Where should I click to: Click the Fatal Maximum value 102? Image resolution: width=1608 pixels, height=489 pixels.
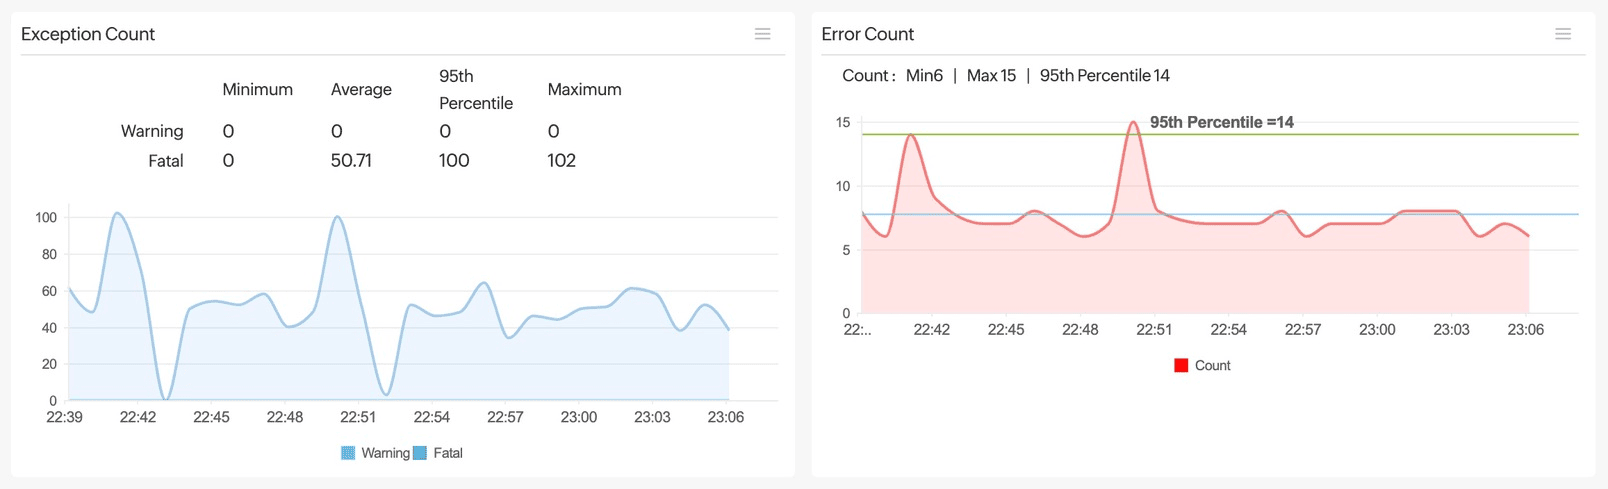click(561, 160)
